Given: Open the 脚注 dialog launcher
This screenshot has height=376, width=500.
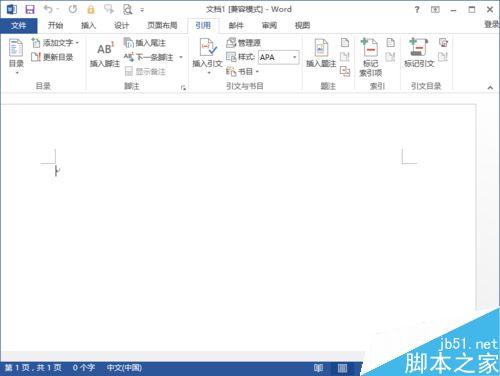Looking at the screenshot, I should (x=183, y=88).
